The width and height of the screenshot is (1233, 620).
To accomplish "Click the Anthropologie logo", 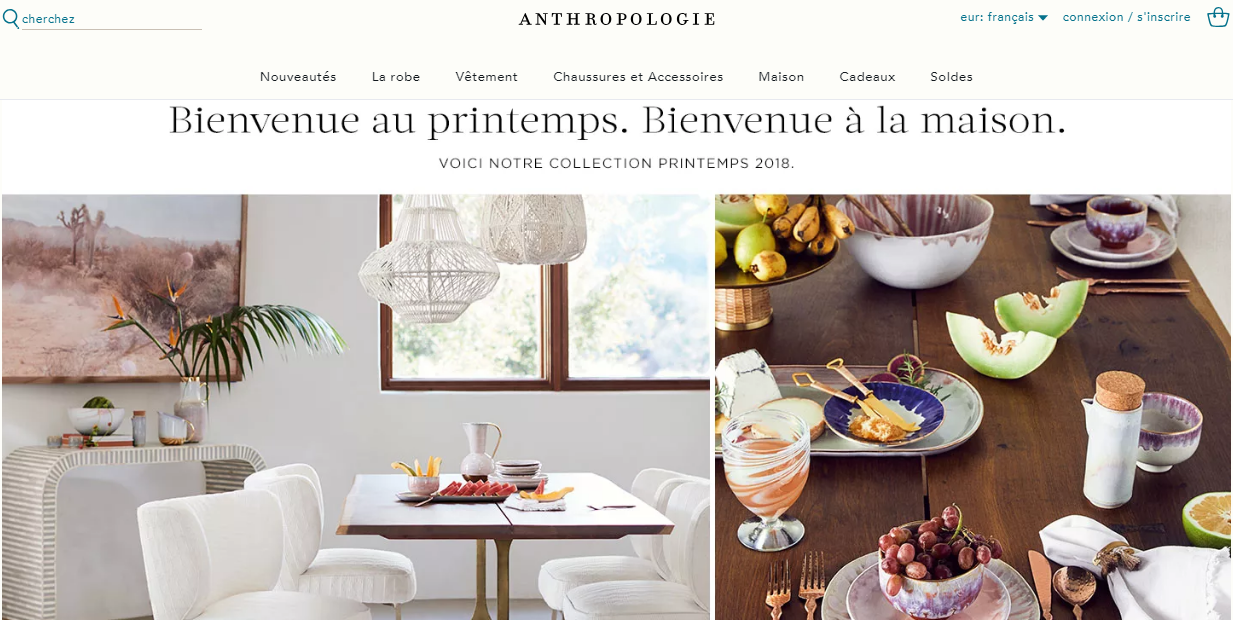I will [618, 19].
